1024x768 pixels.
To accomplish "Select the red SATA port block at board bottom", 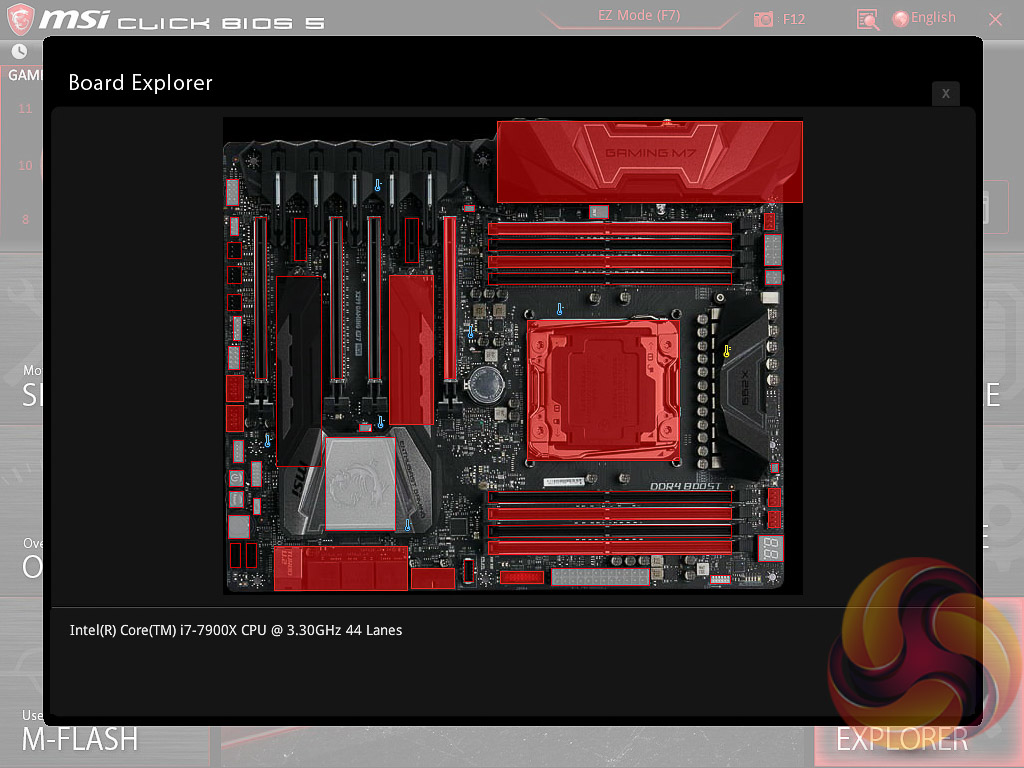I will (341, 568).
